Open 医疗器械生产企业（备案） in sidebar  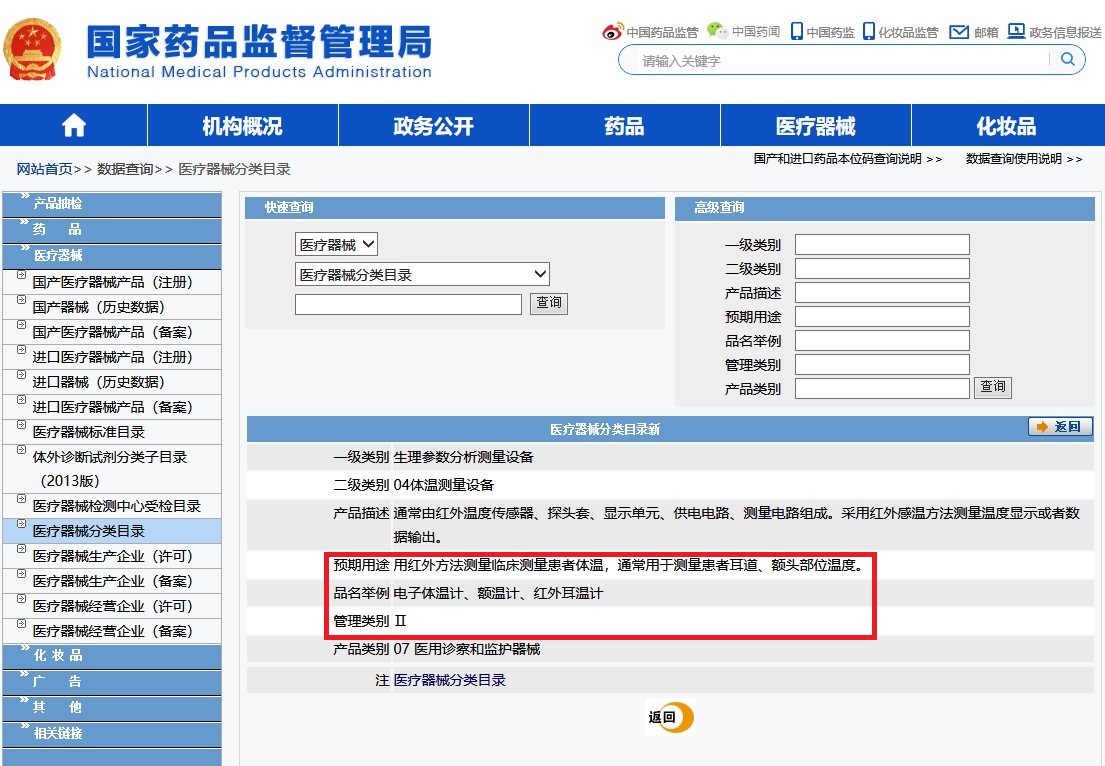113,581
